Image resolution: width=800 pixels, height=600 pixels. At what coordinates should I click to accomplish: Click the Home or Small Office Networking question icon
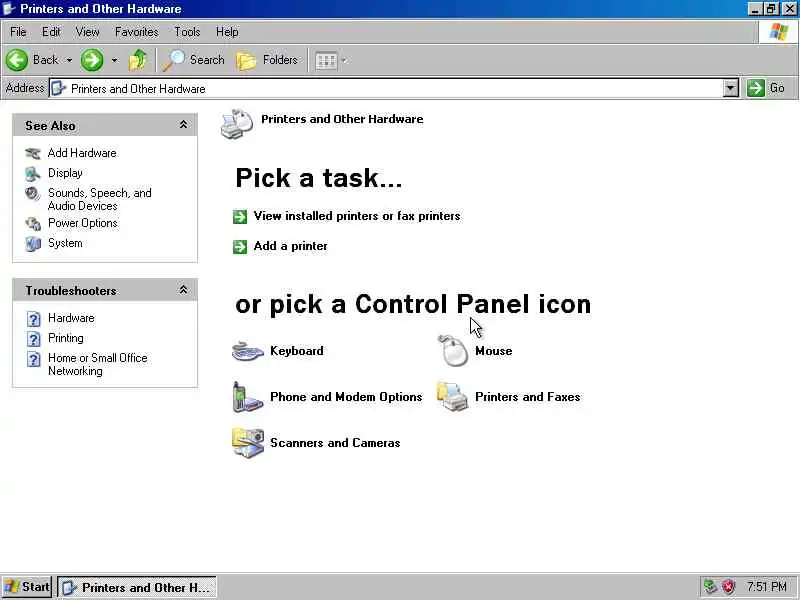coord(34,359)
